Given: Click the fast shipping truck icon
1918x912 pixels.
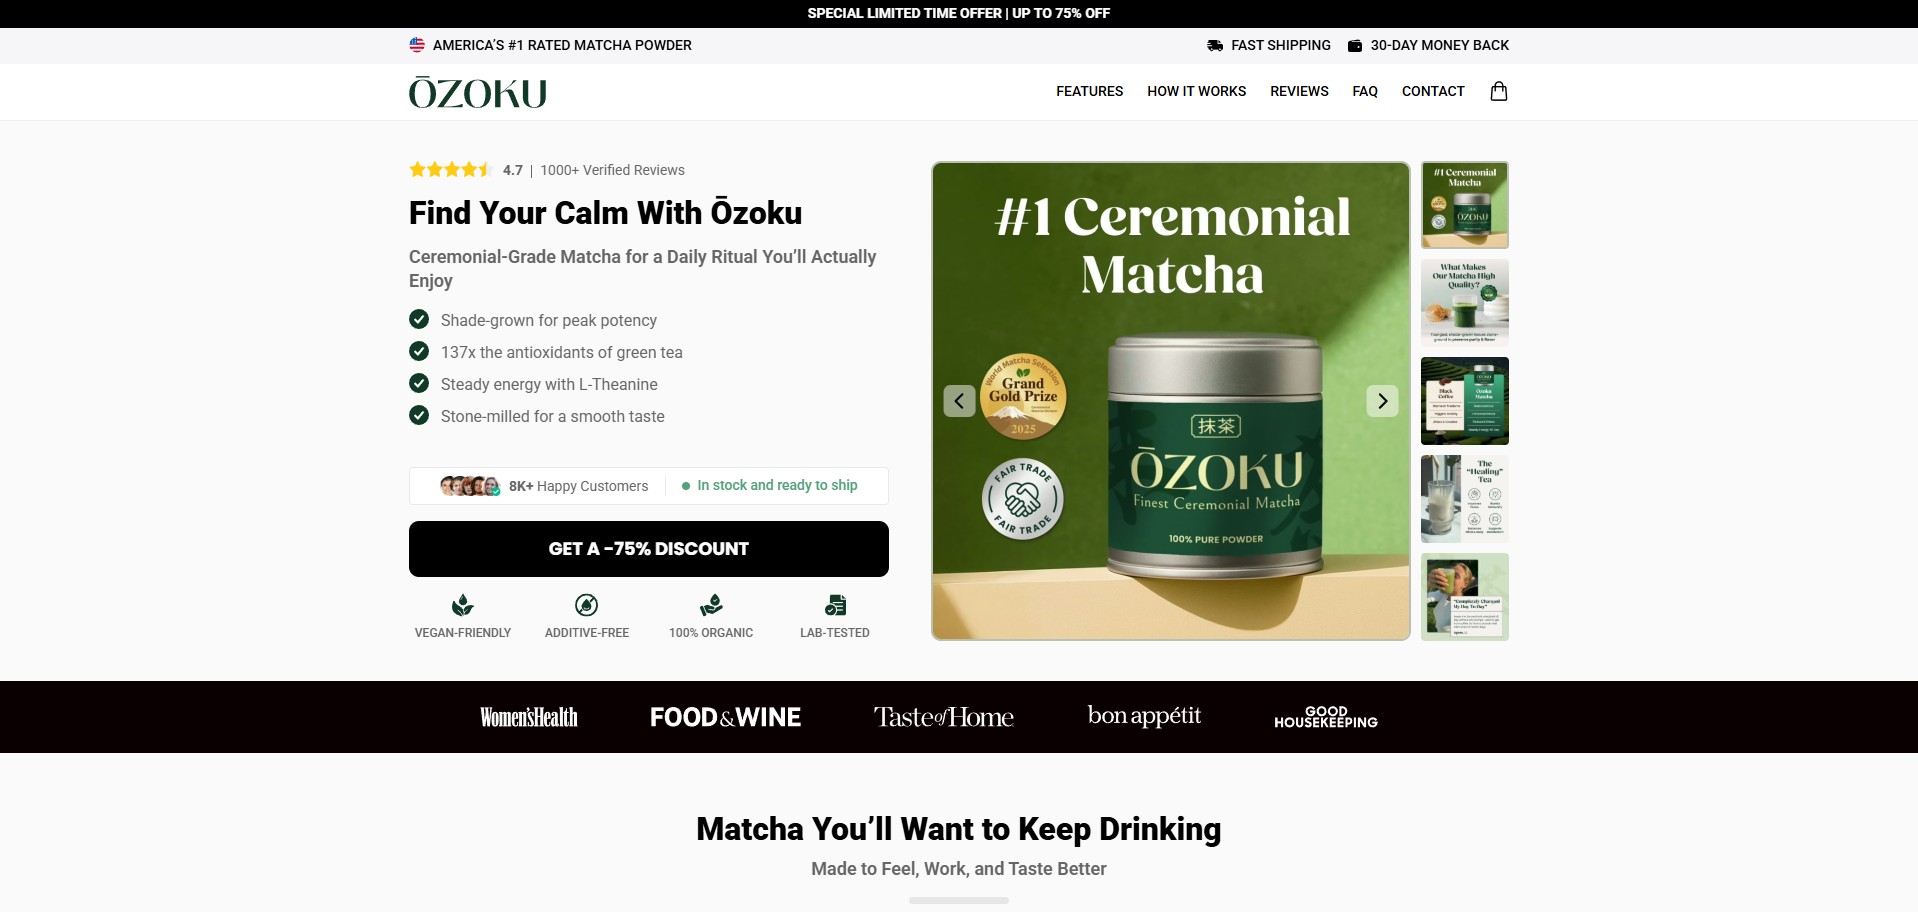Looking at the screenshot, I should (x=1215, y=45).
